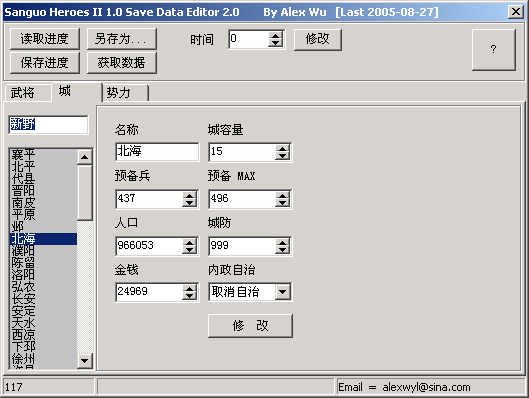This screenshot has height=398, width=529.
Task: Click the 保存进度 save progress button
Action: click(x=45, y=62)
